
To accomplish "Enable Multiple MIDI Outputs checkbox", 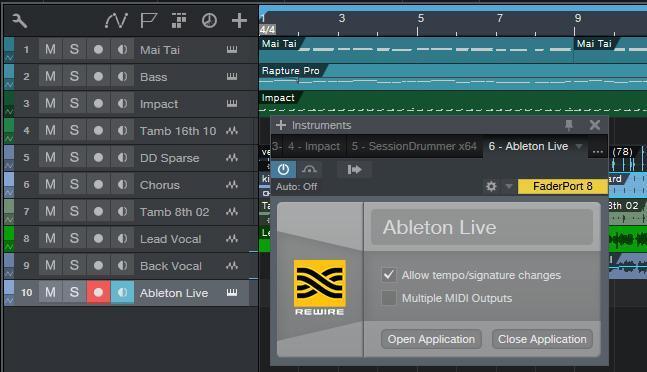I will tap(389, 298).
